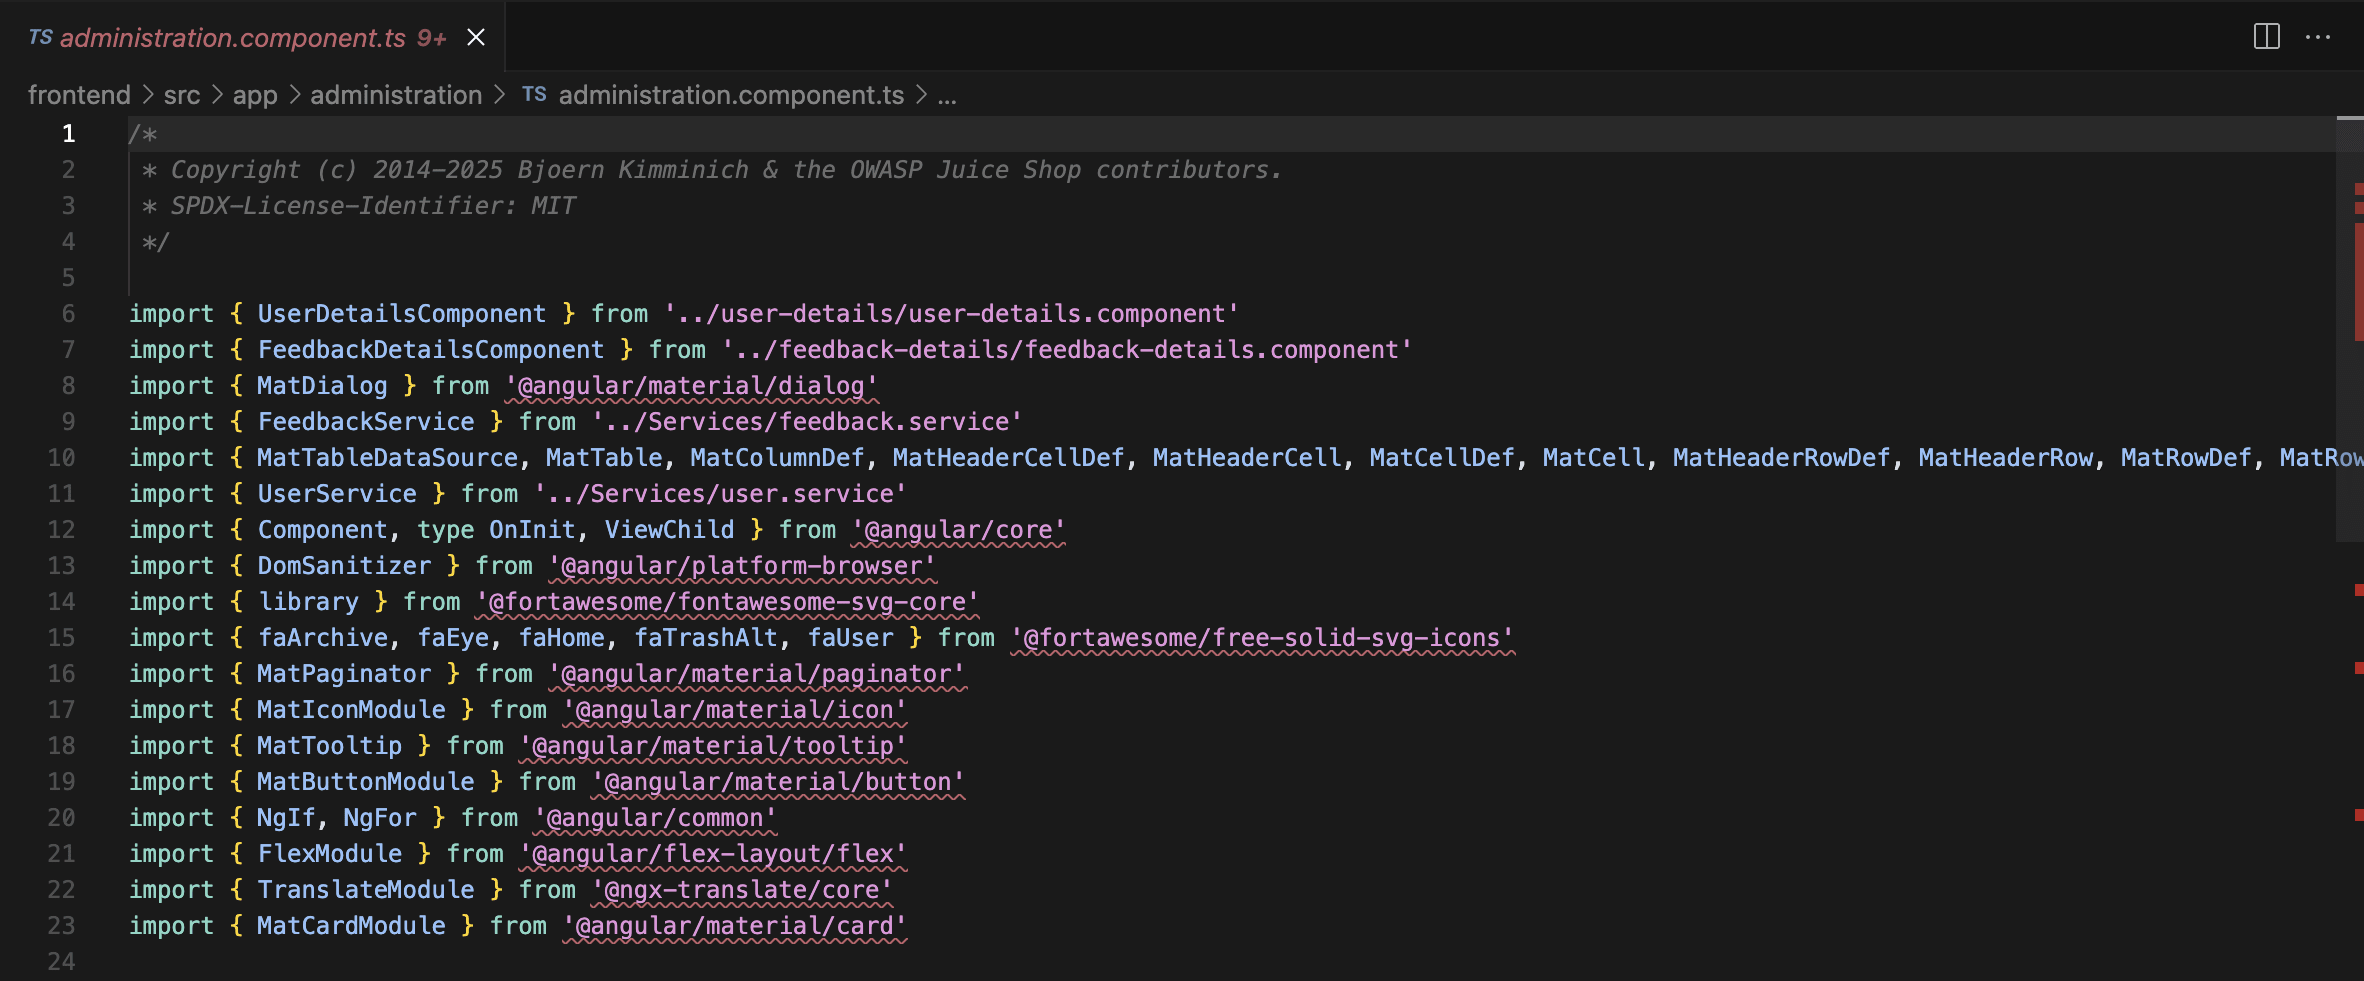Click the faArchive identifier

coord(323,638)
